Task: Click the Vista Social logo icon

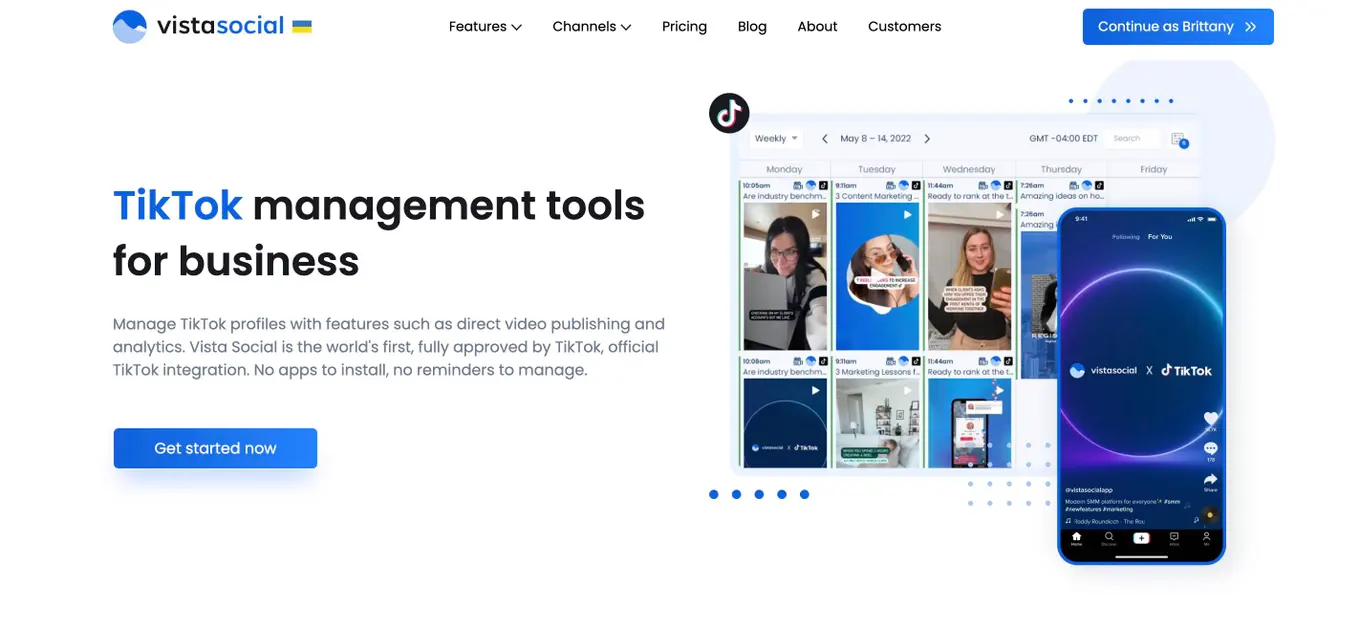Action: pos(130,27)
